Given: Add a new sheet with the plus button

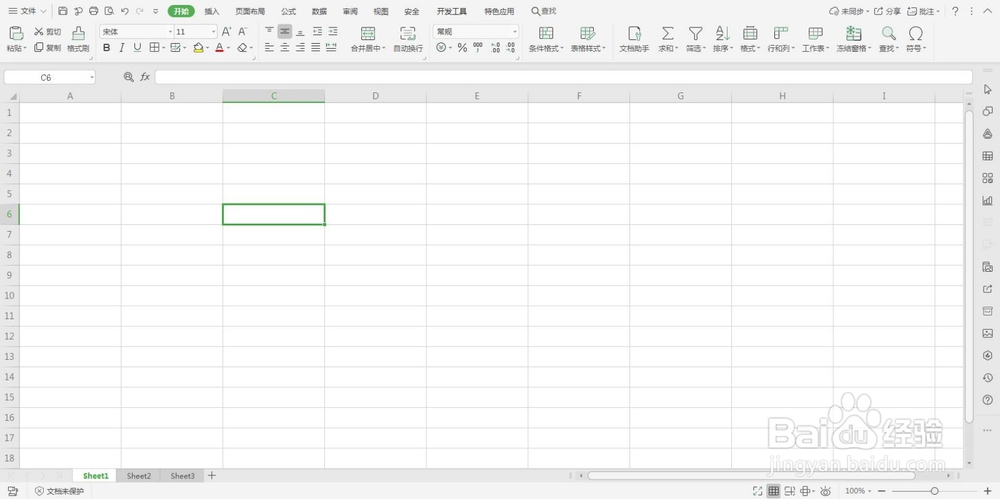Looking at the screenshot, I should [212, 475].
